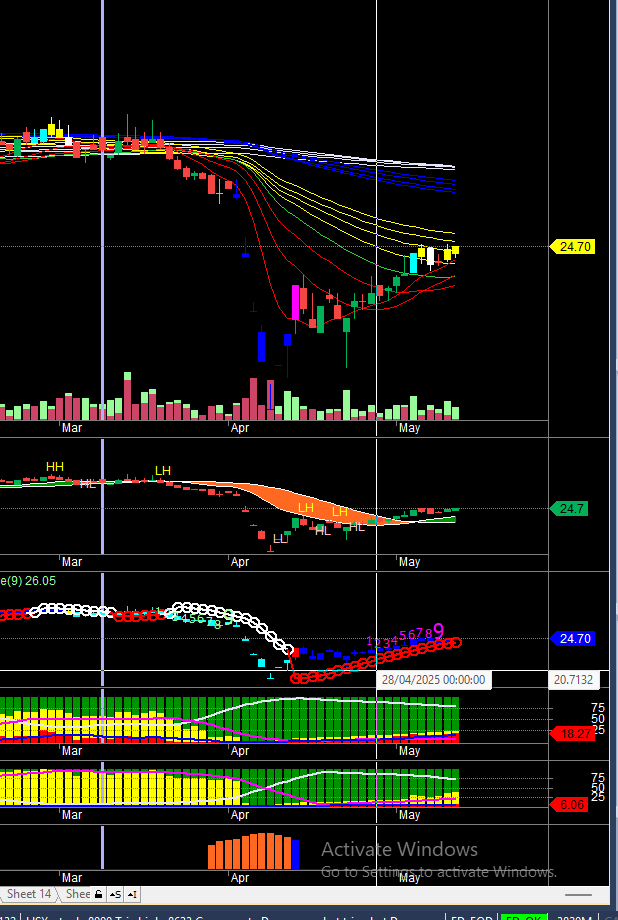Click the red 6.06 indicator value label
This screenshot has width=618, height=920.
click(569, 805)
